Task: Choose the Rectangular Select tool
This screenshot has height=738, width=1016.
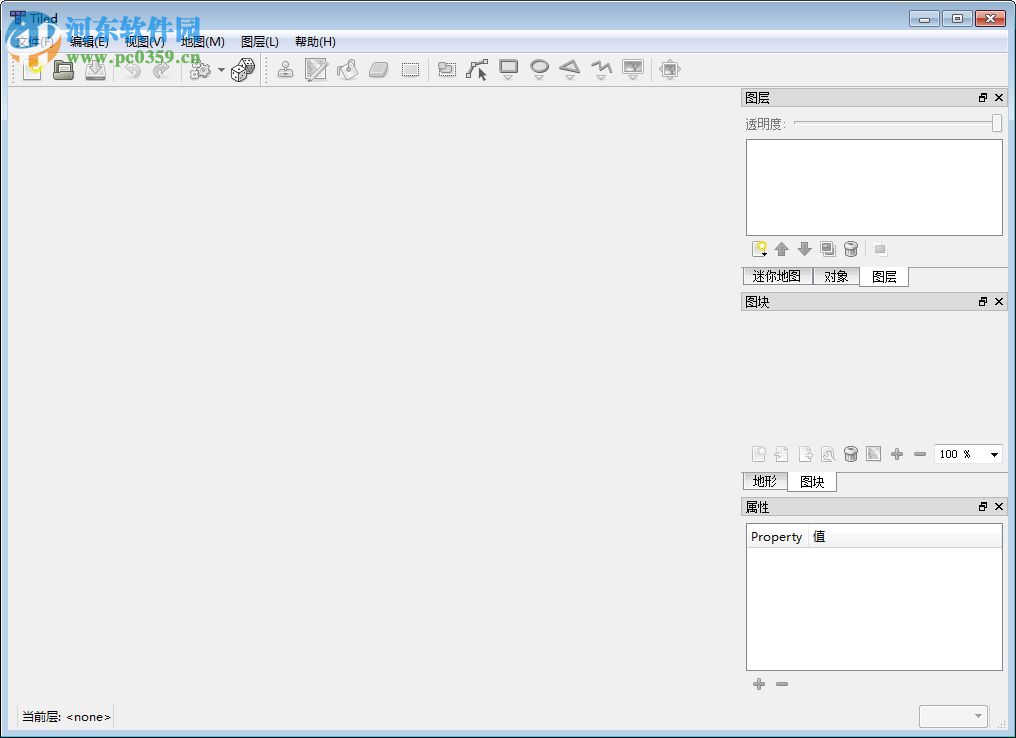Action: (410, 70)
